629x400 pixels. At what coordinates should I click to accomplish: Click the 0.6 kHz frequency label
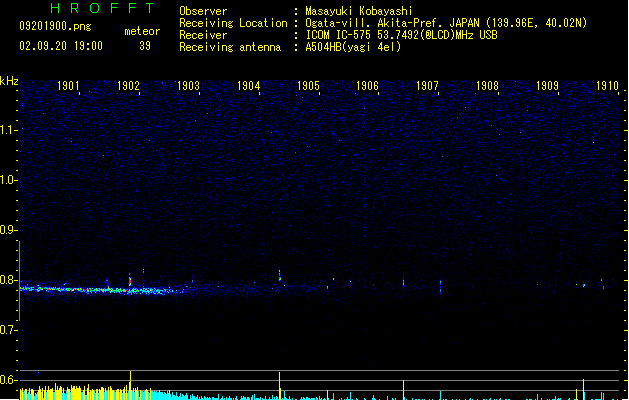(8, 380)
